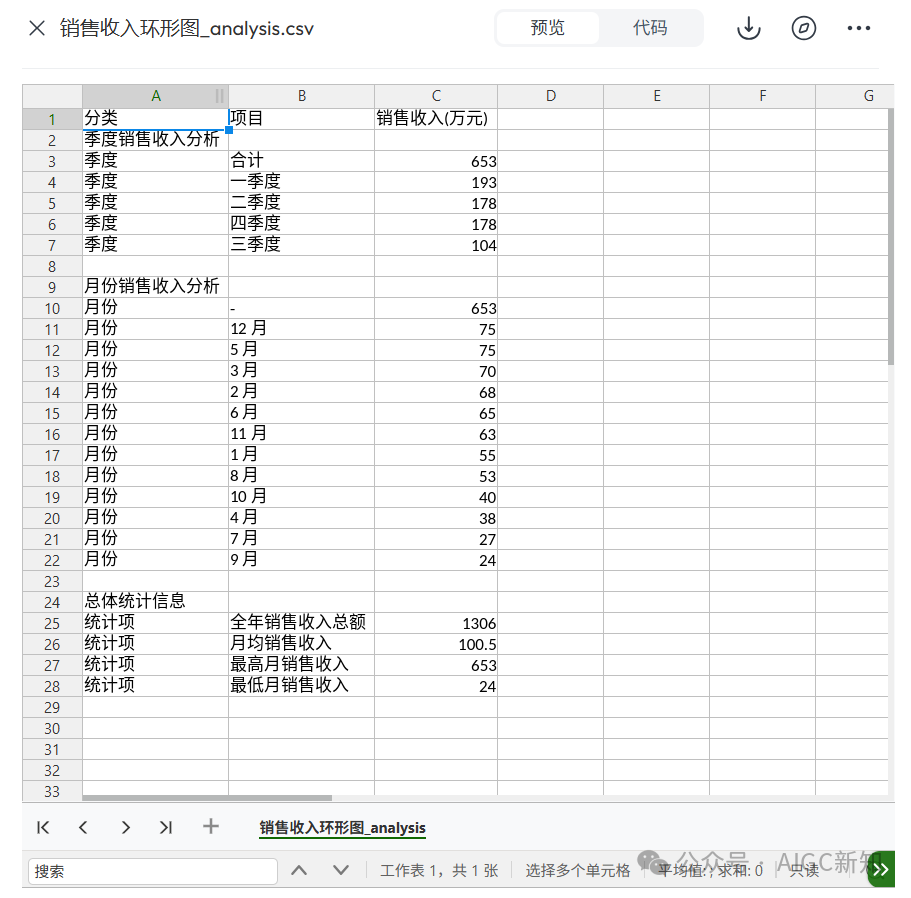Click the next sheet arrow icon
911x898 pixels.
click(x=126, y=827)
